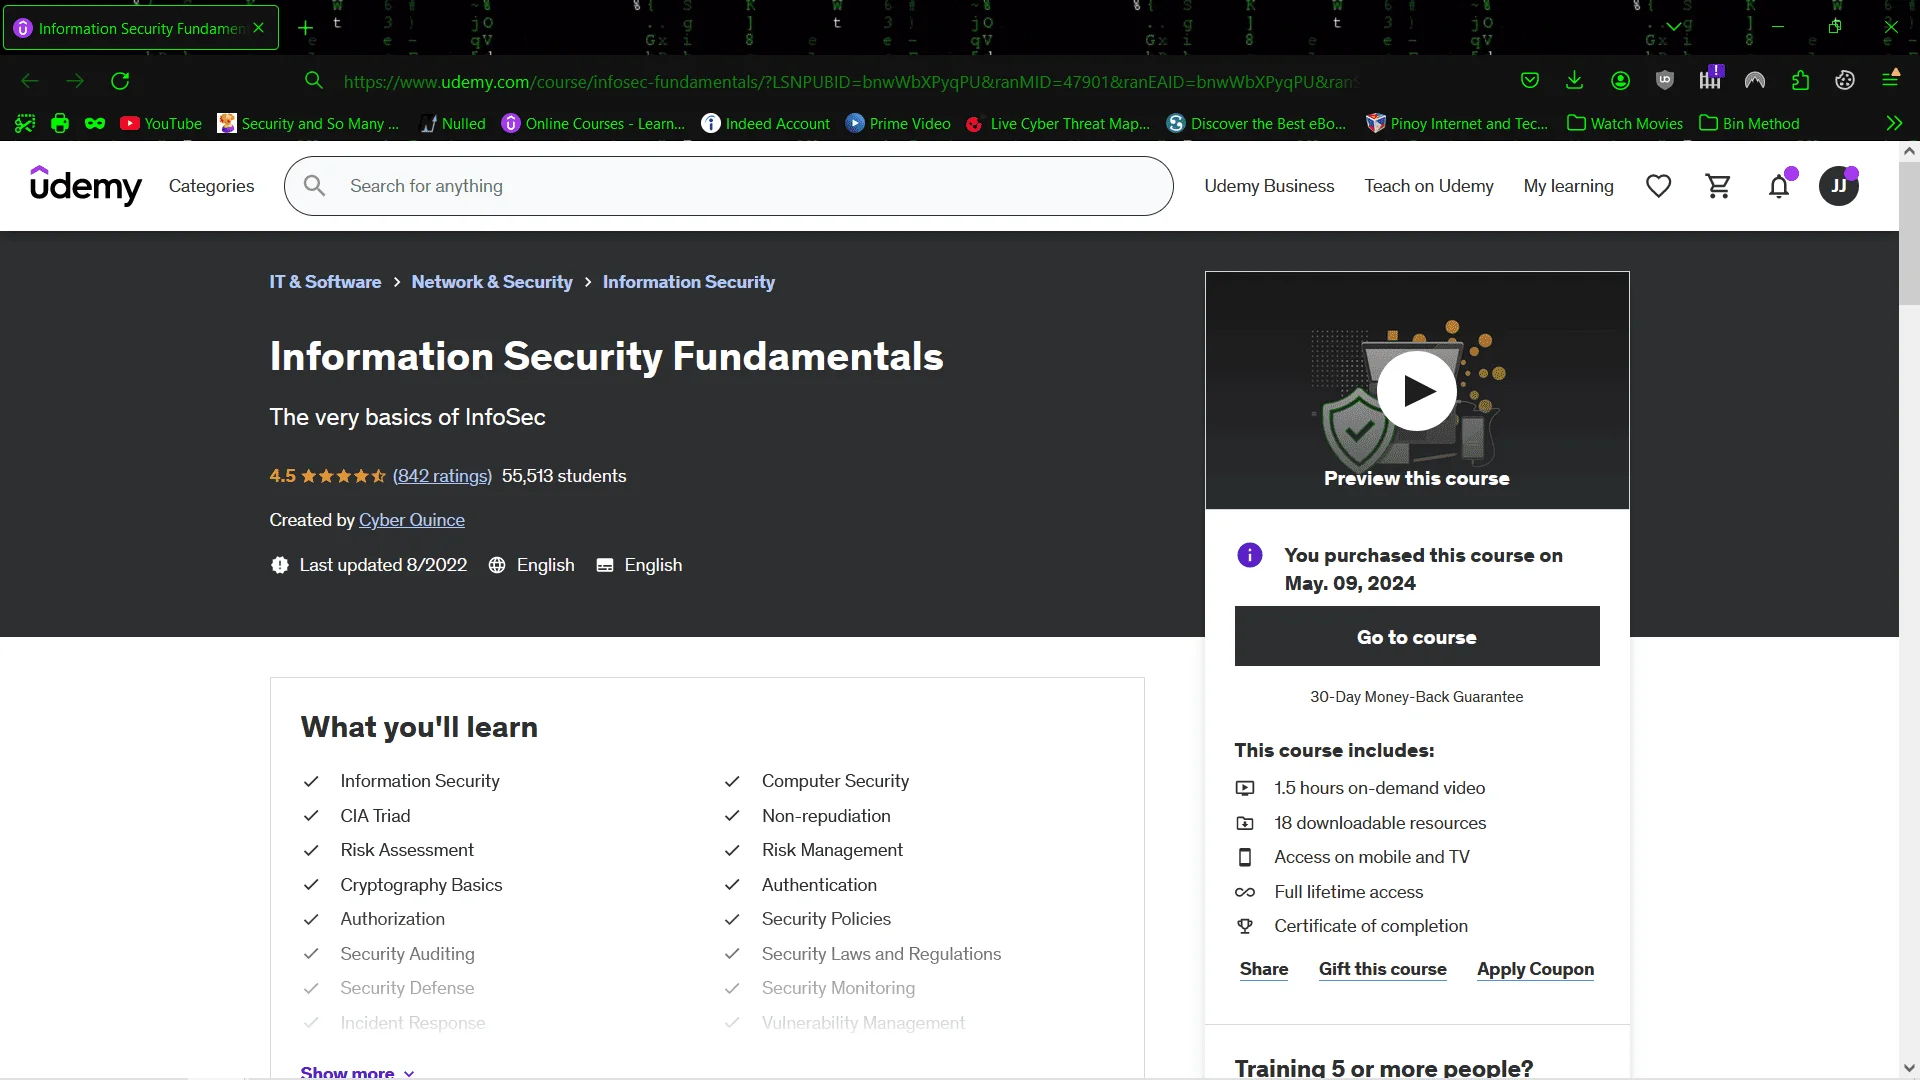1920x1080 pixels.
Task: Go forward to the next page
Action: (x=75, y=81)
